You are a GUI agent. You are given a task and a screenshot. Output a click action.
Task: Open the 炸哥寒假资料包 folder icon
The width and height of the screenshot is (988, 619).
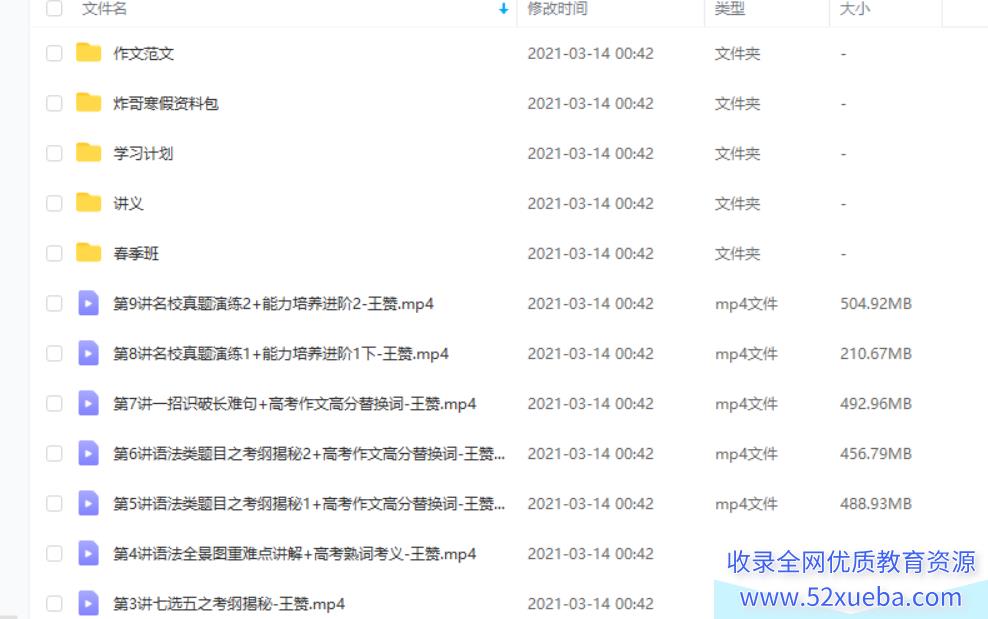[88, 103]
